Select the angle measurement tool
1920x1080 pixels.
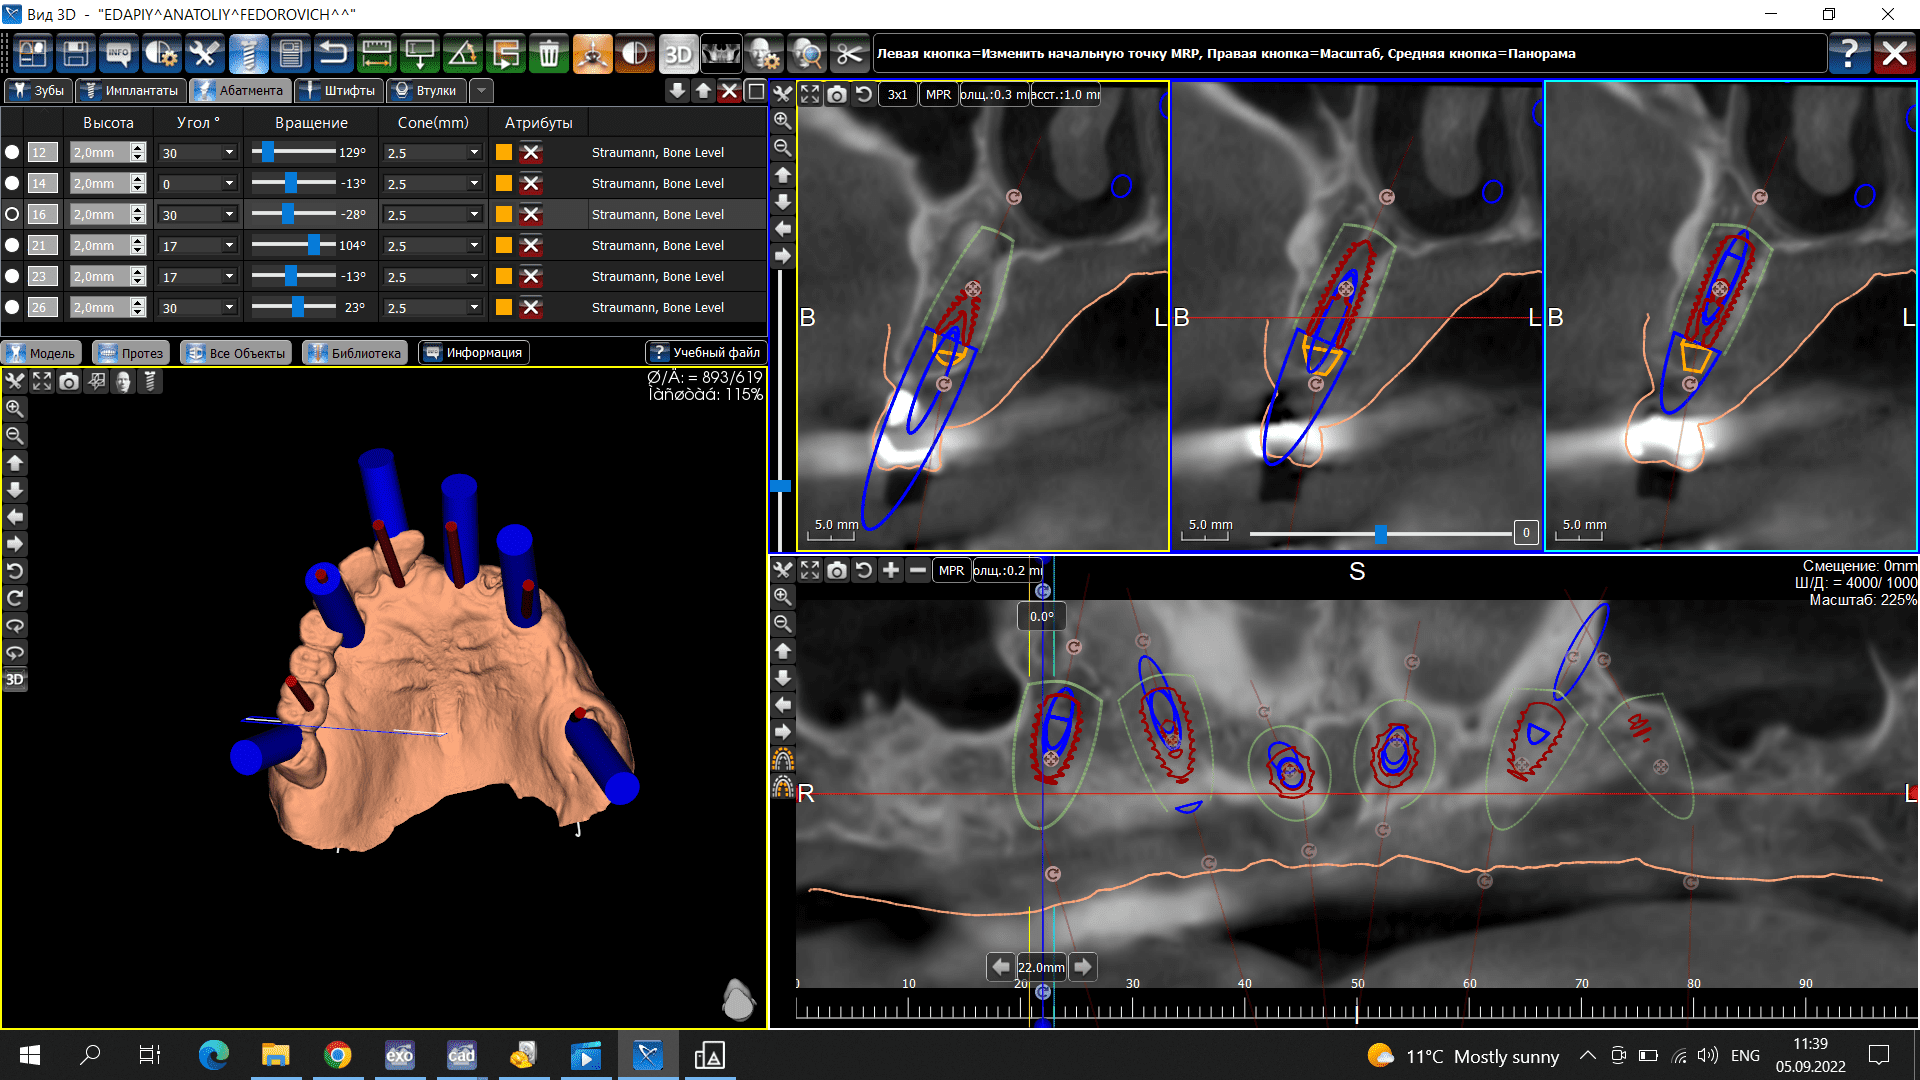coord(462,54)
